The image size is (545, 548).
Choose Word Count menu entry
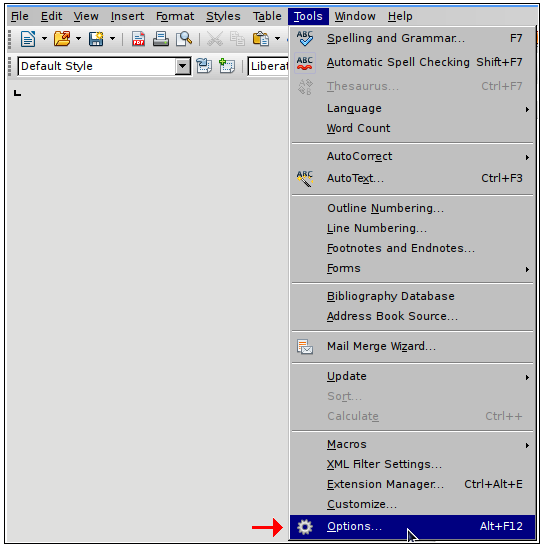[413, 128]
